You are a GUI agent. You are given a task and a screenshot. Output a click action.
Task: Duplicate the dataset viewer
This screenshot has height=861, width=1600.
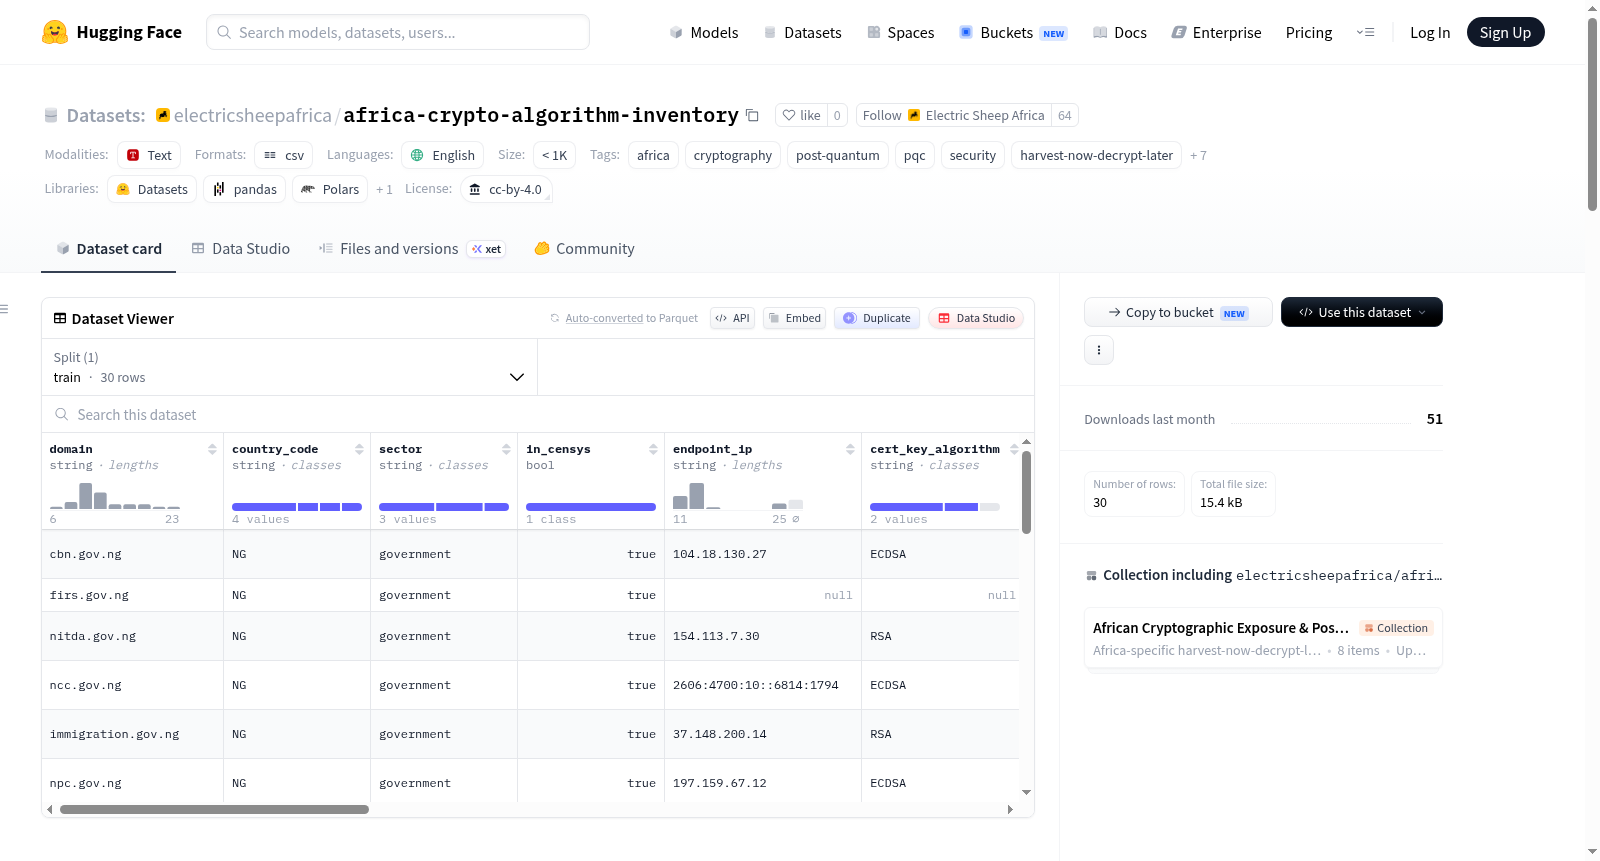(x=877, y=318)
